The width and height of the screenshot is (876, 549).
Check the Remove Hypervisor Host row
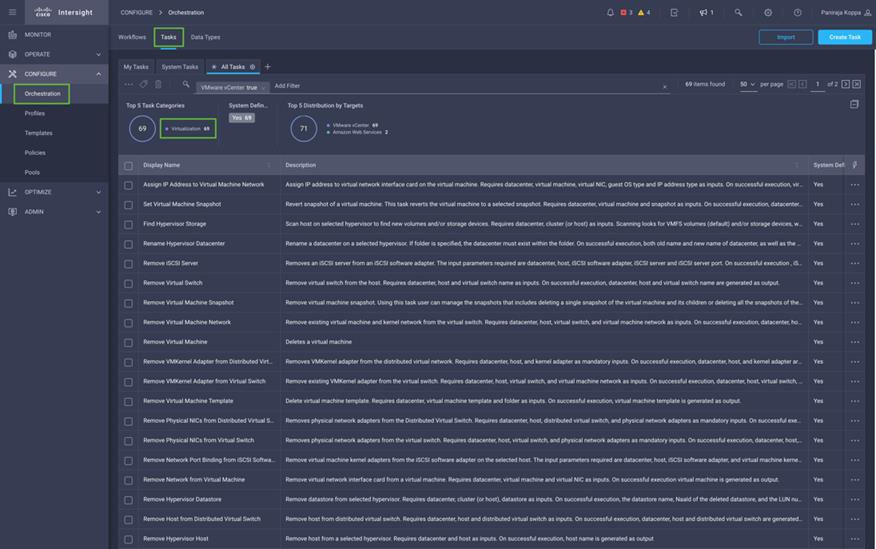tap(128, 540)
